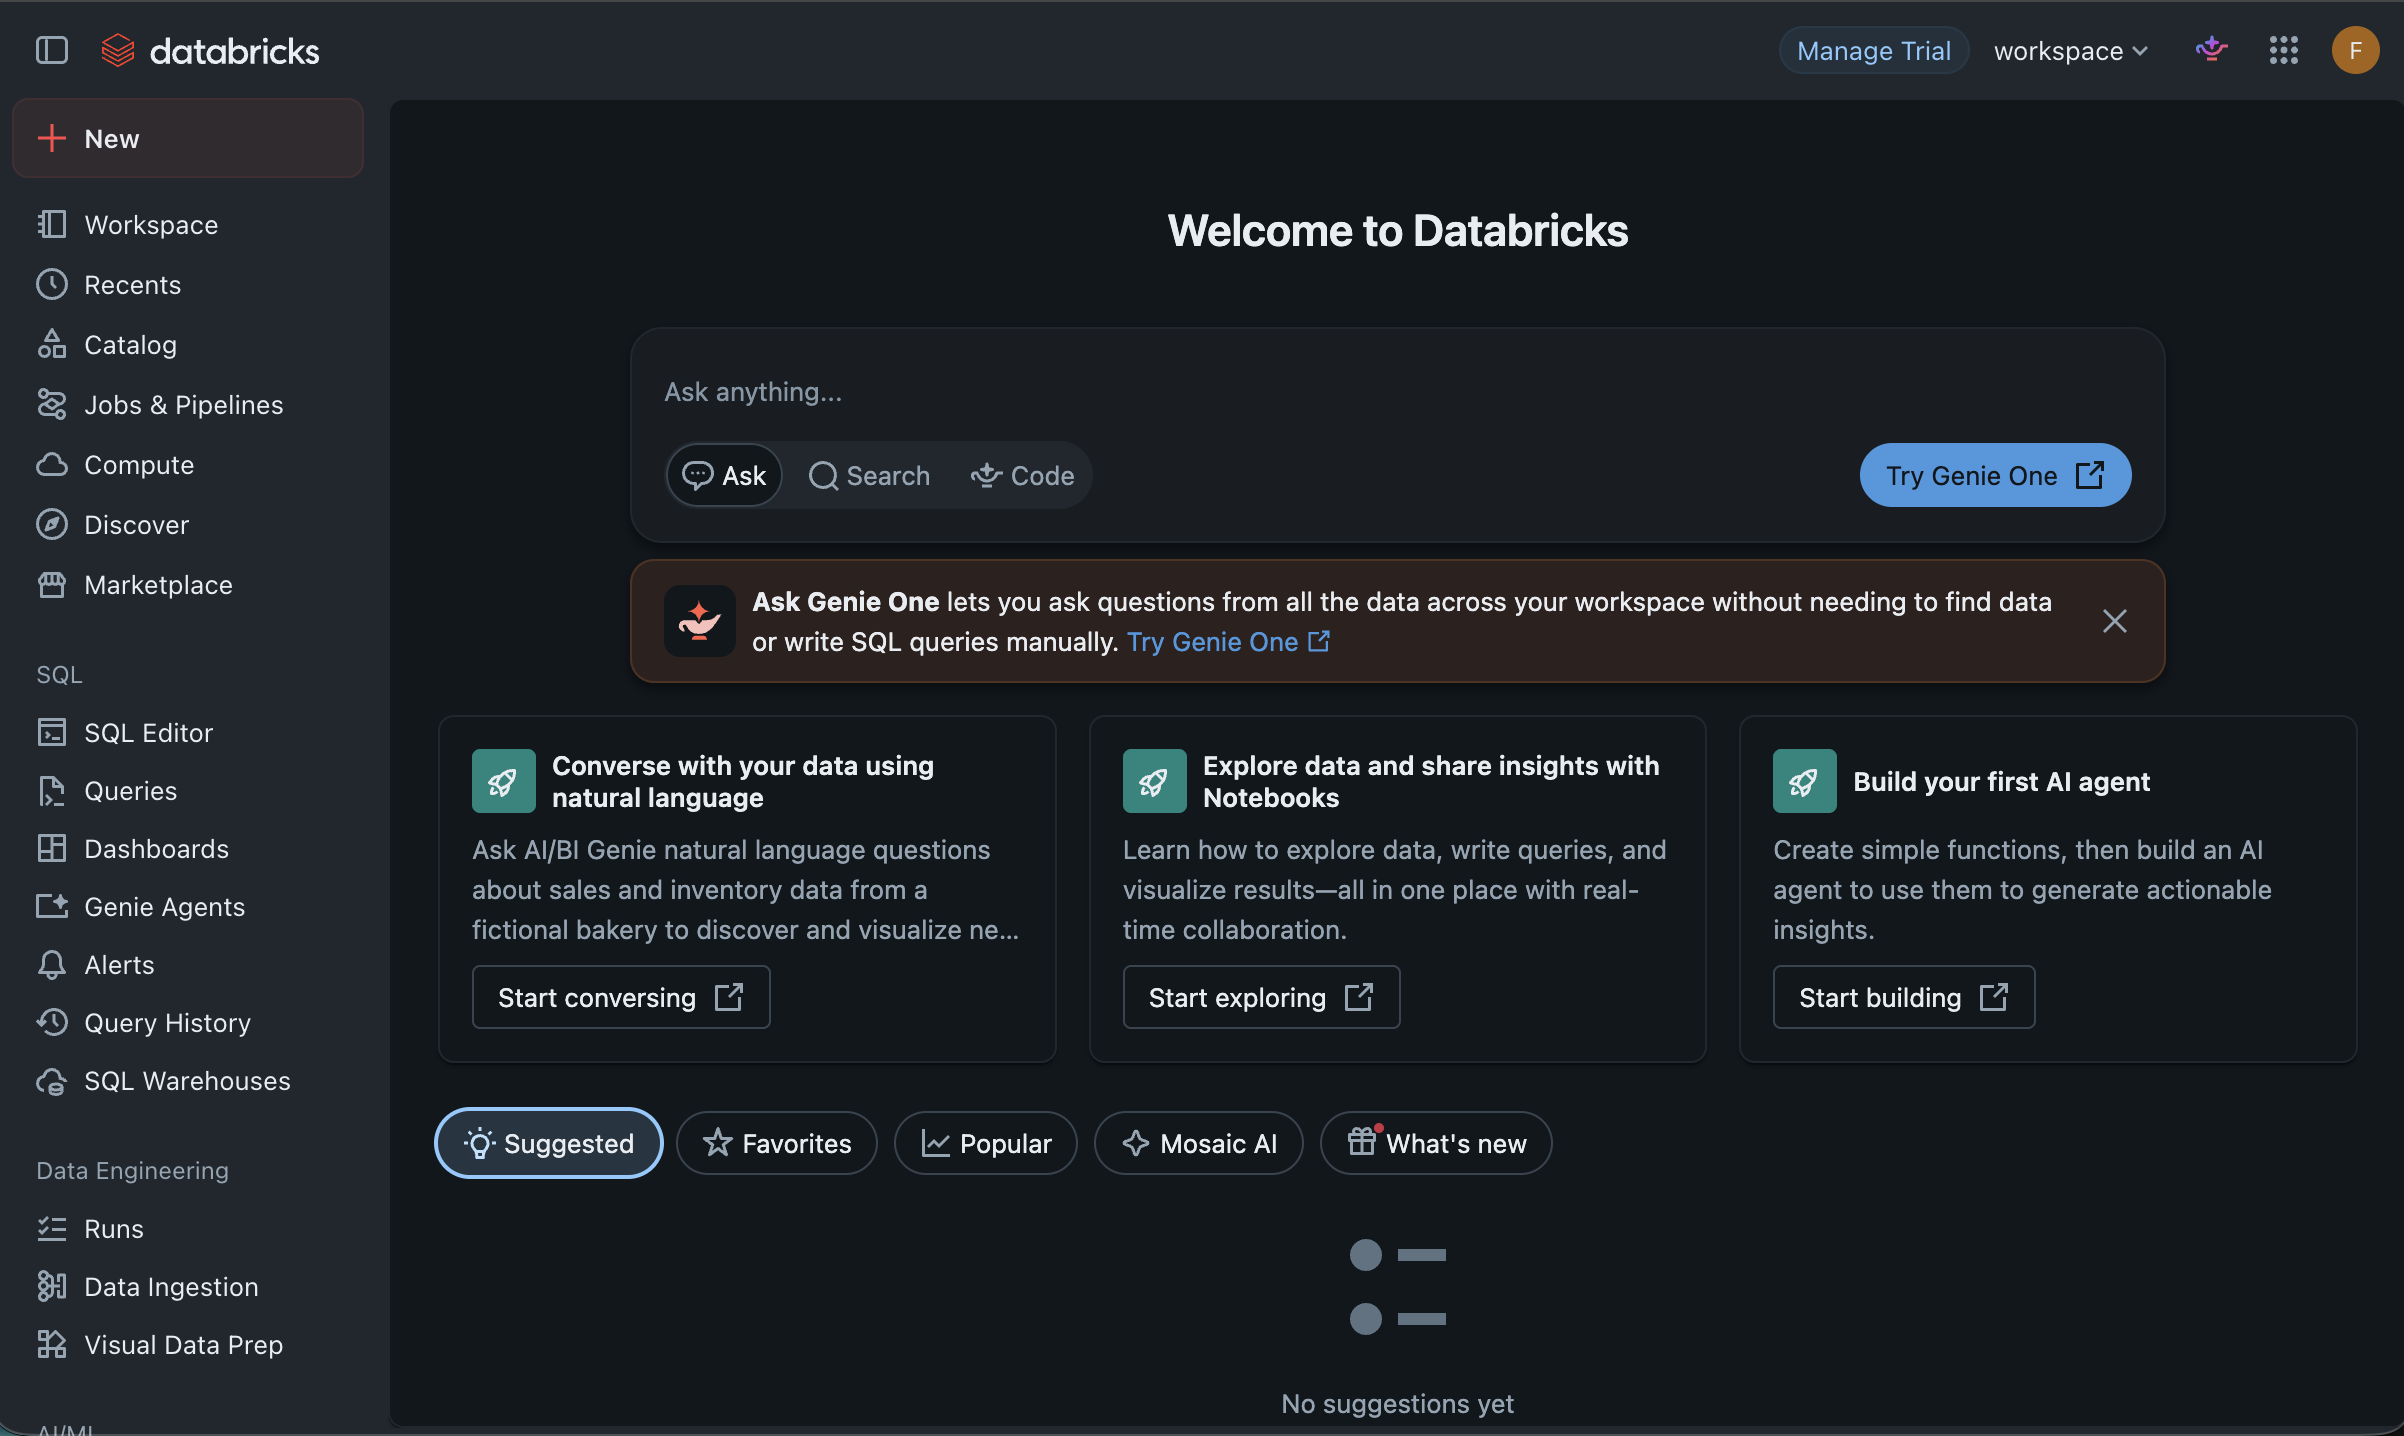
Task: Collapse the sidebar with the panel icon
Action: coord(52,51)
